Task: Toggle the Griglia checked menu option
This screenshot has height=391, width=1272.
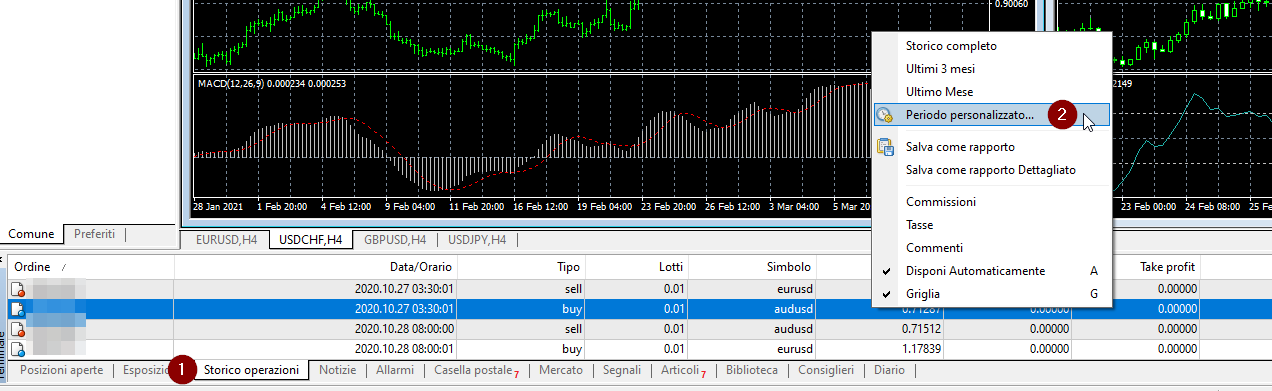Action: tap(992, 294)
